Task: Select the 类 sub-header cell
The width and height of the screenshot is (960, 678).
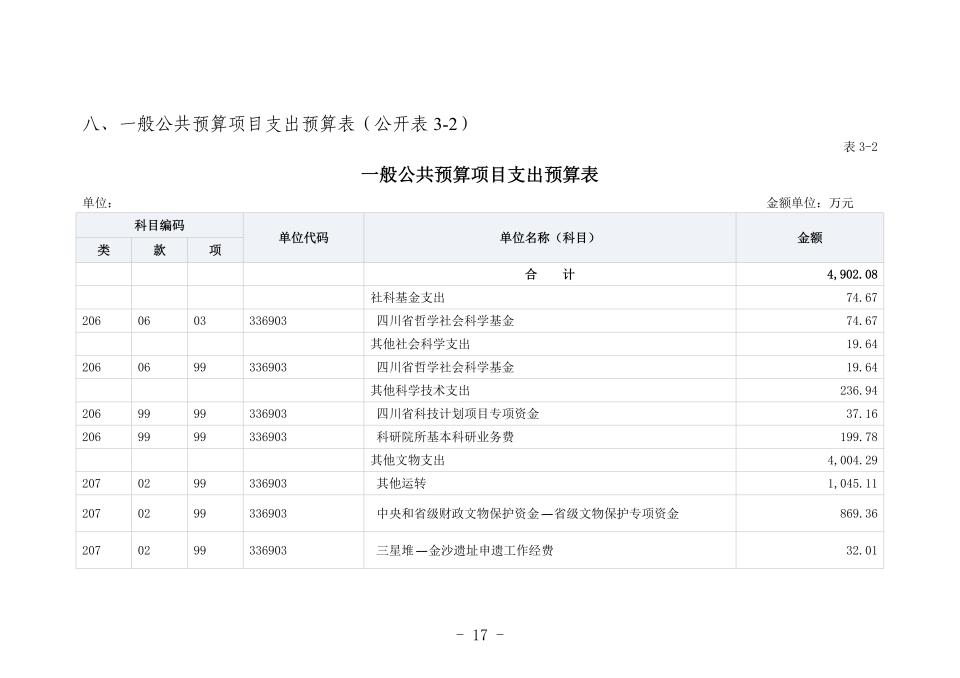Action: pyautogui.click(x=104, y=250)
